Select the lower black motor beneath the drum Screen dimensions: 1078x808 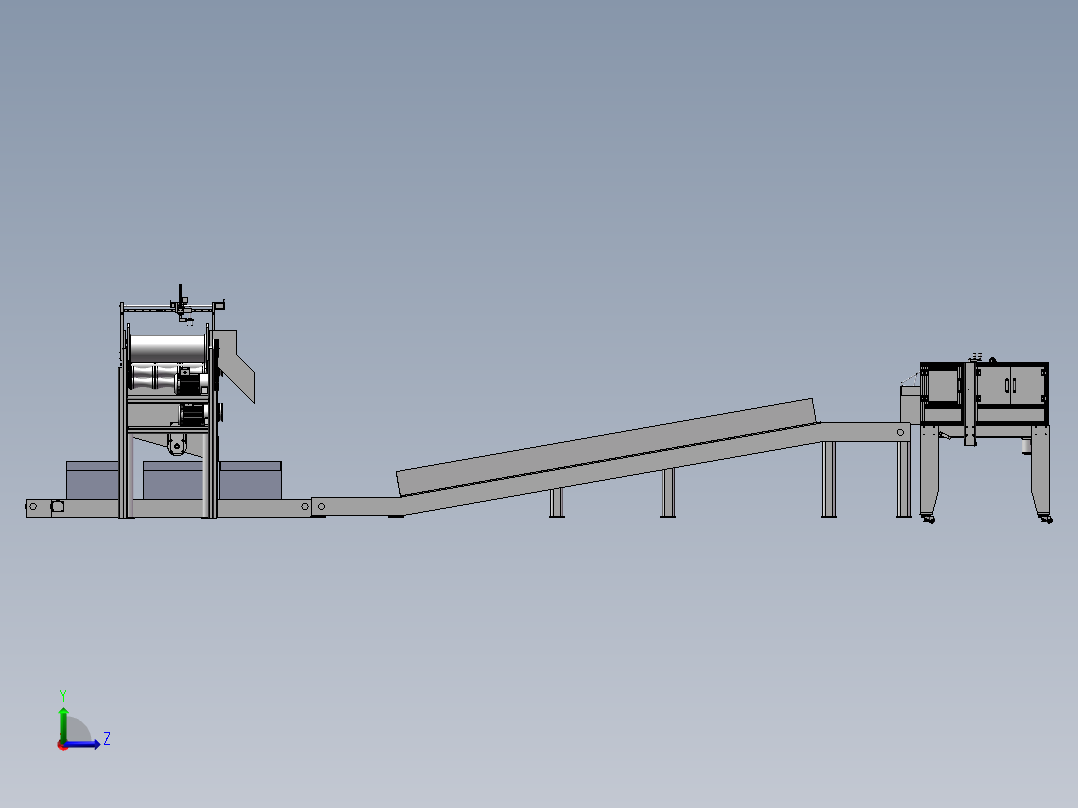193,413
